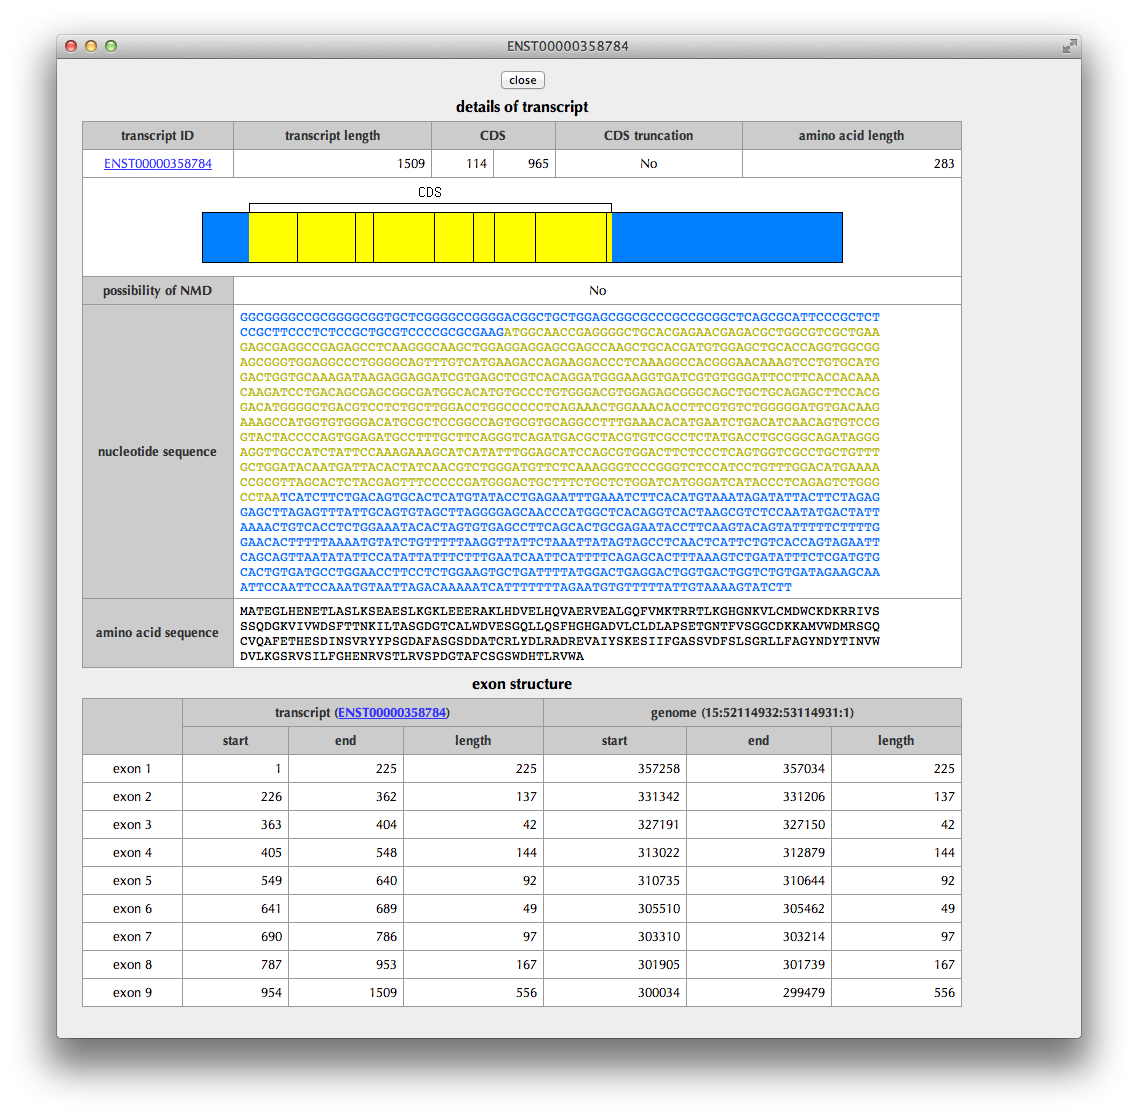Click the green zoom window button
This screenshot has width=1138, height=1117.
(x=111, y=46)
